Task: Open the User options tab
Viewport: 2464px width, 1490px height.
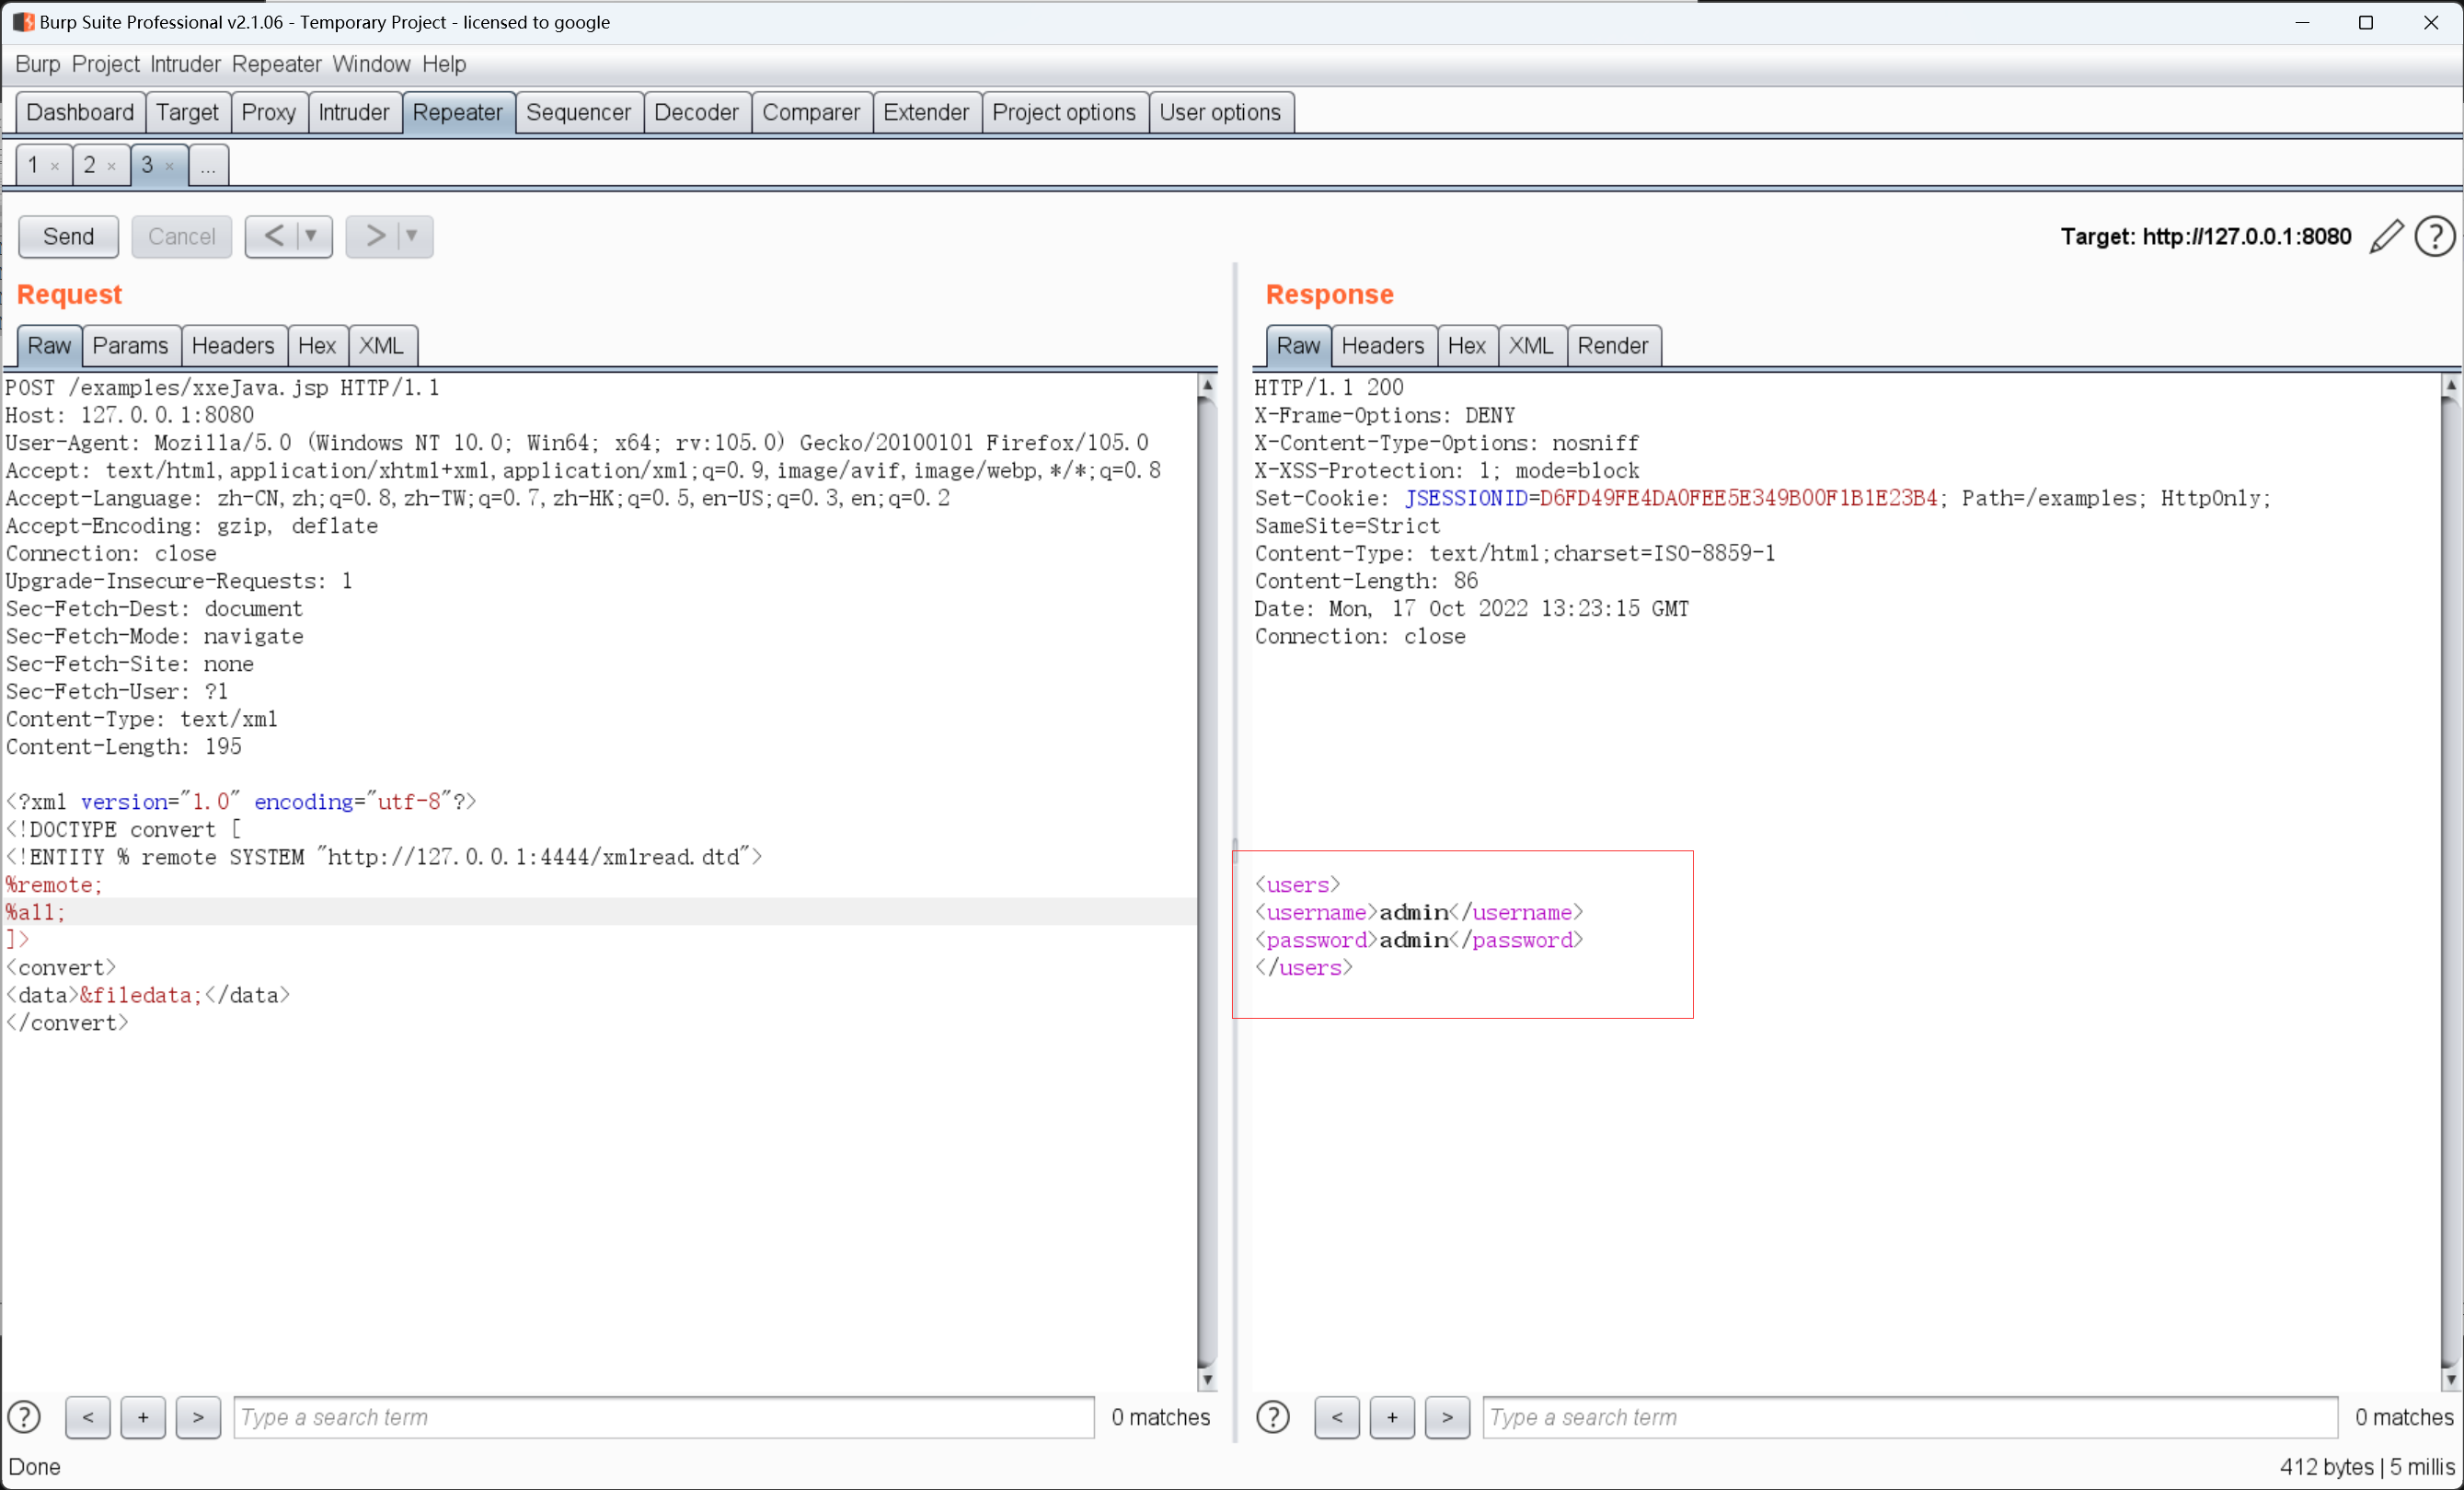Action: [1221, 112]
